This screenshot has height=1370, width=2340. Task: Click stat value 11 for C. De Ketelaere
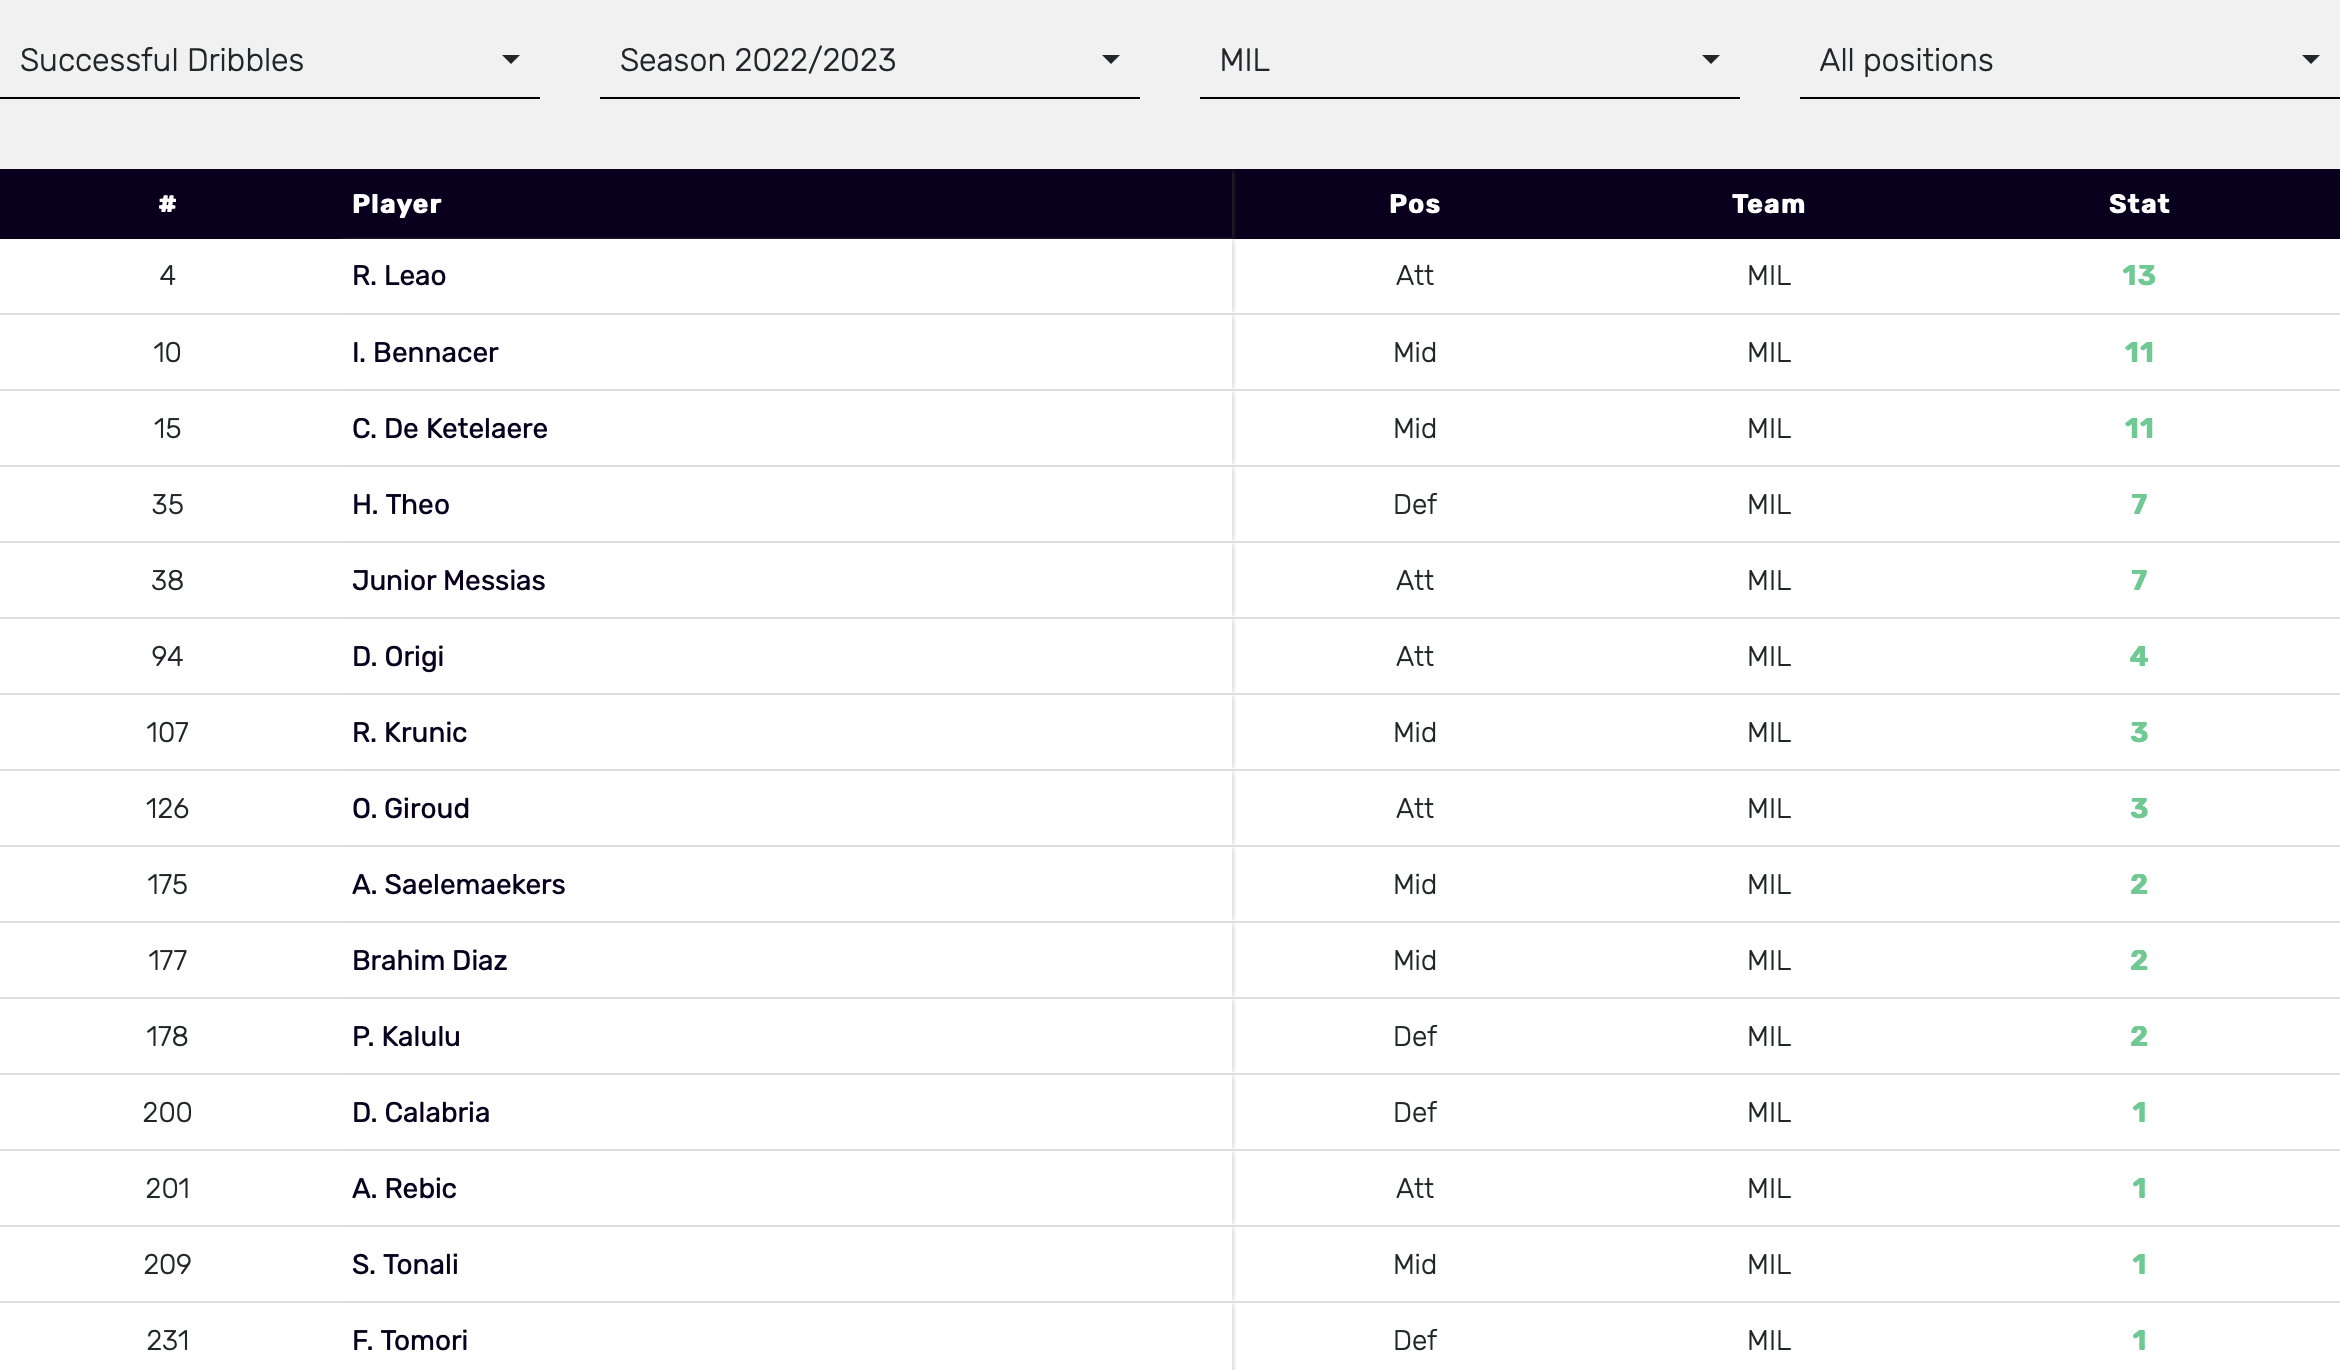[x=2139, y=428]
